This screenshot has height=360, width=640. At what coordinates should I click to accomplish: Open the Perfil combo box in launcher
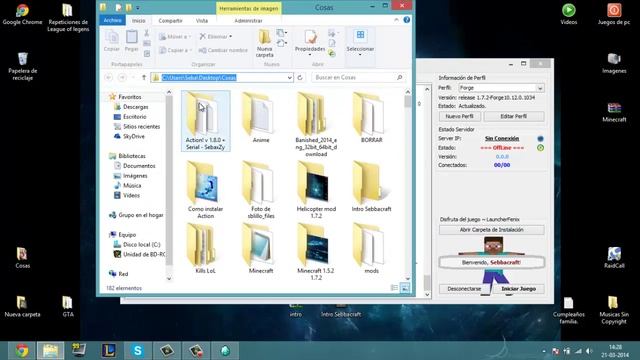(x=501, y=88)
